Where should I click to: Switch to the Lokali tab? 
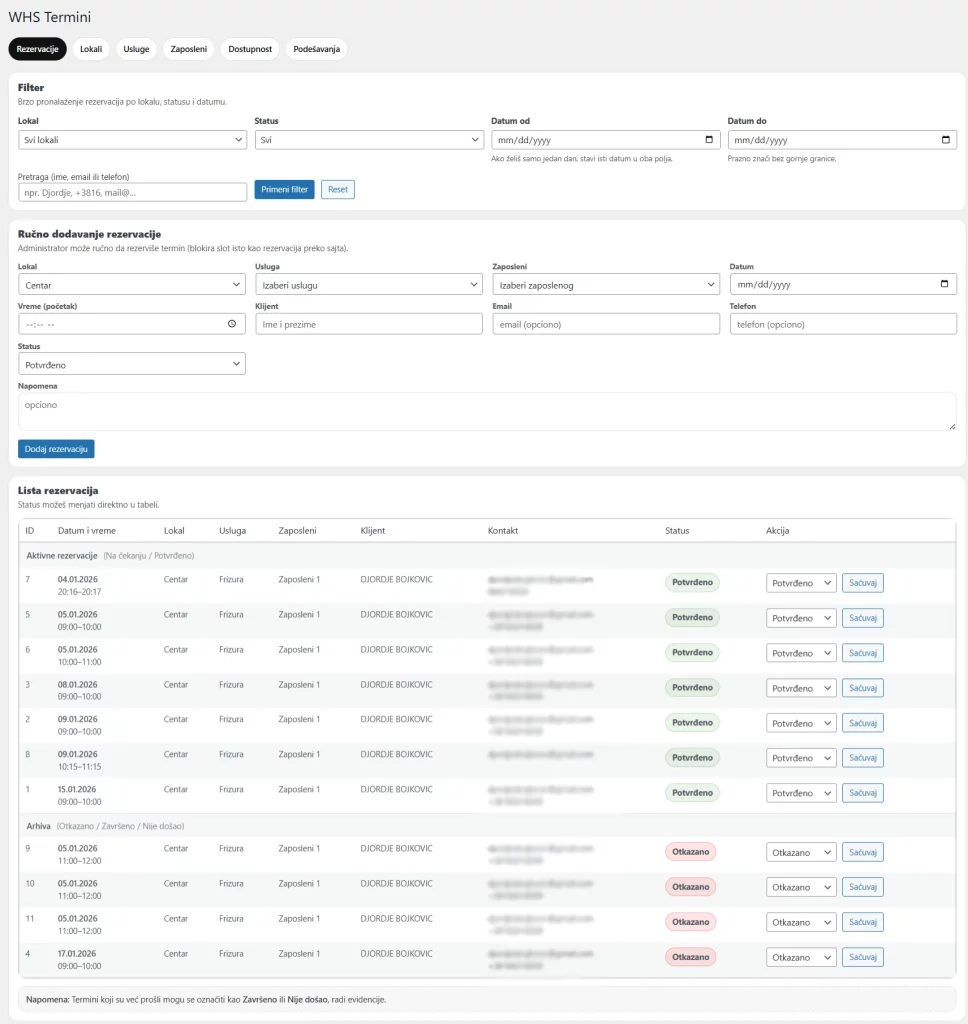pyautogui.click(x=91, y=49)
